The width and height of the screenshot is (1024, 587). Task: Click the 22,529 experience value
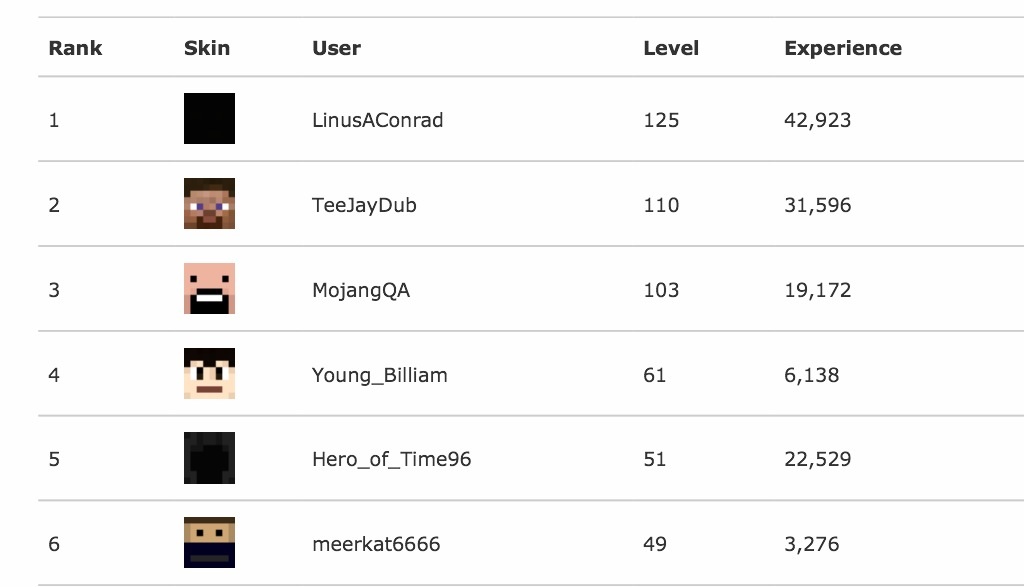click(x=817, y=460)
